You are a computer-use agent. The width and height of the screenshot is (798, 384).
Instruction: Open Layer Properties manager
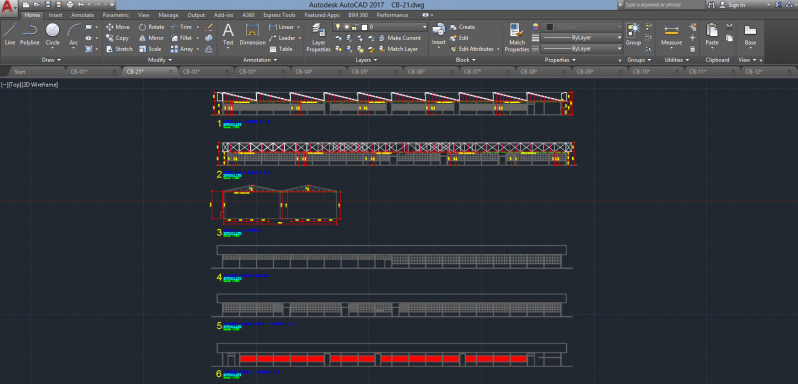tap(319, 38)
